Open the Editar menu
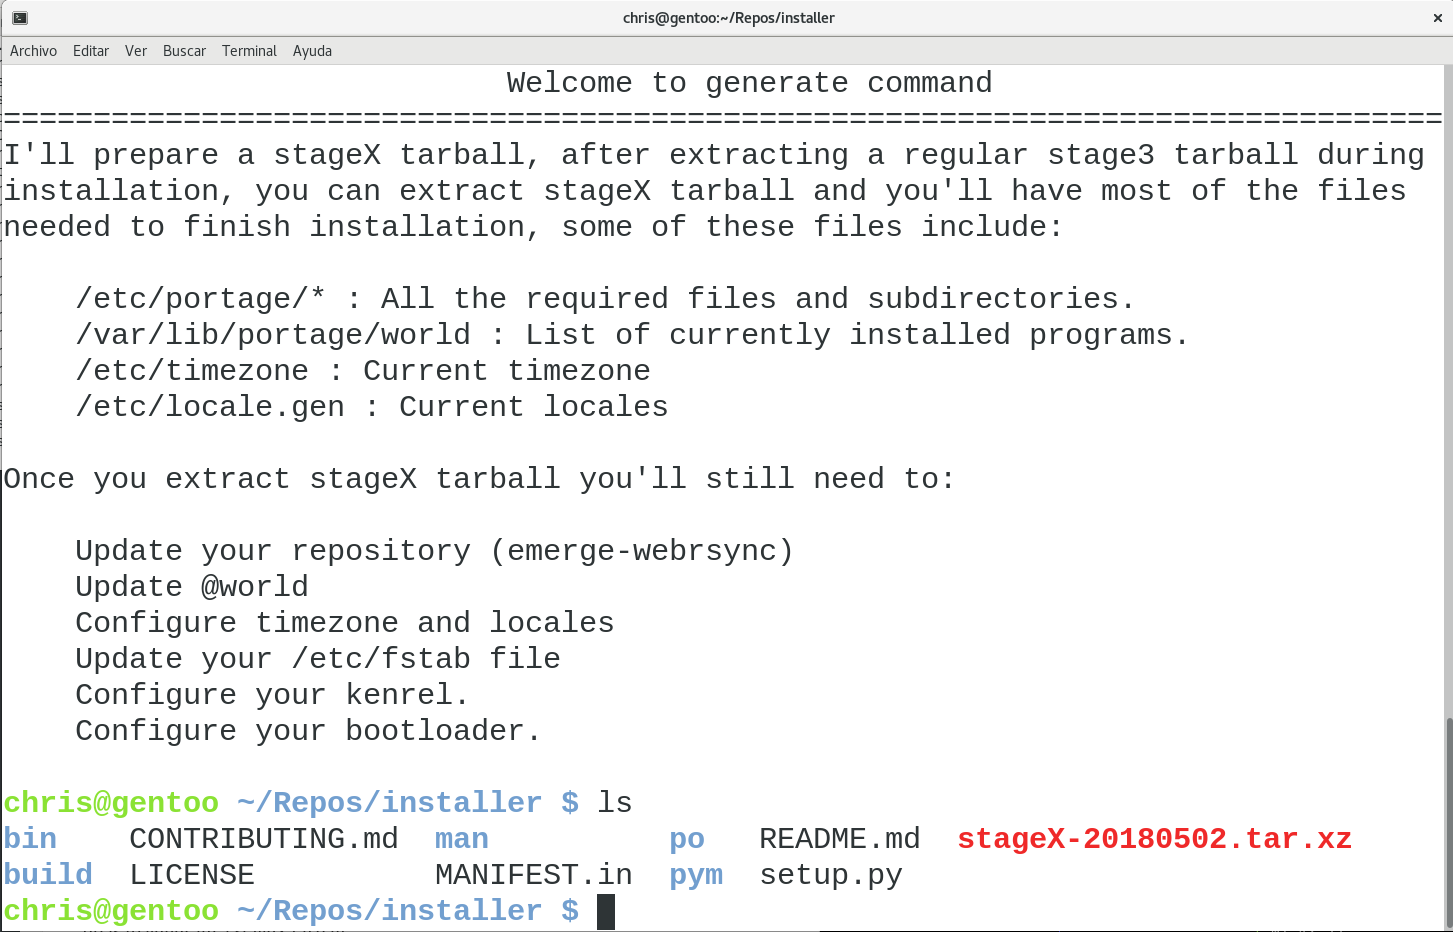The image size is (1453, 932). 91,51
